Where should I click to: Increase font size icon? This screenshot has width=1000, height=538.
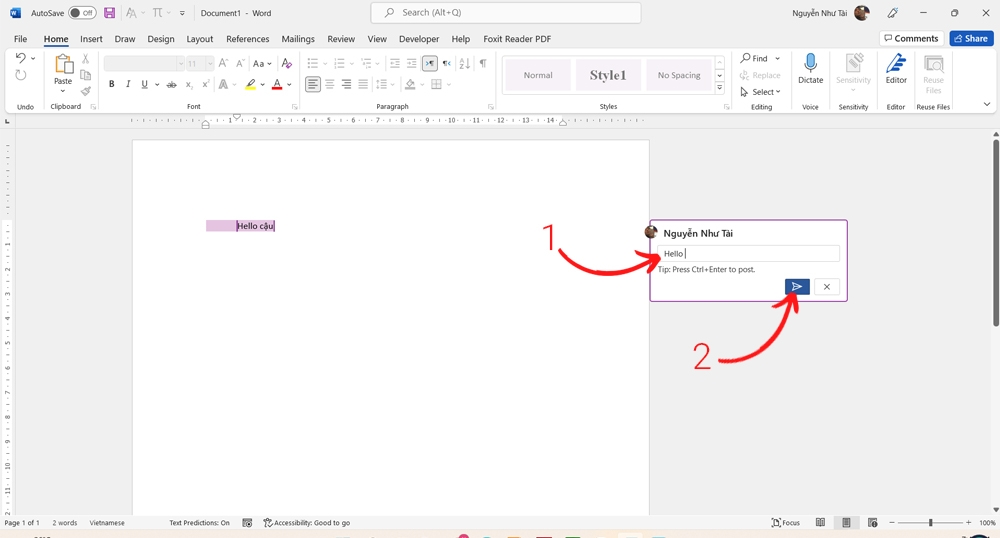pyautogui.click(x=223, y=63)
